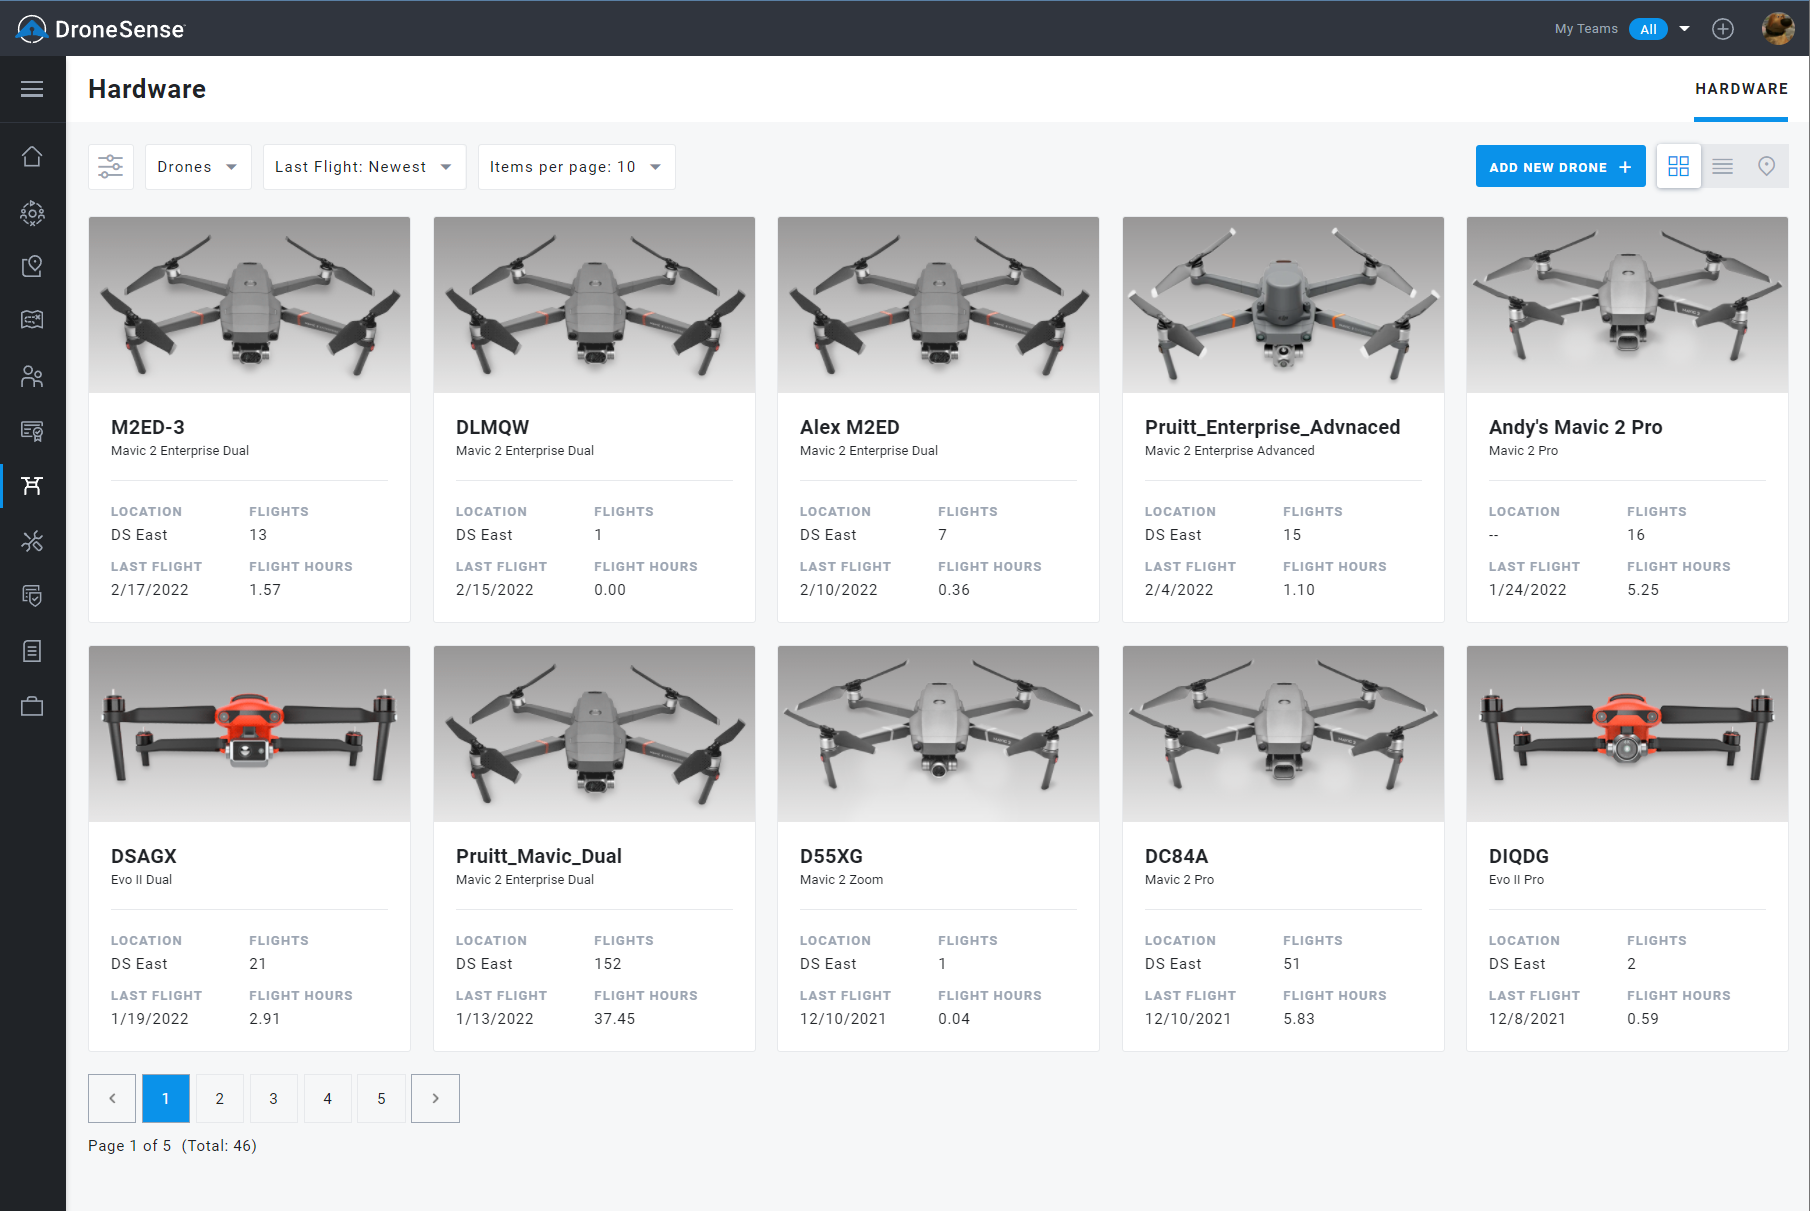Screen dimensions: 1810x1211
Task: Click flight hours value 37.45
Action: [615, 1019]
